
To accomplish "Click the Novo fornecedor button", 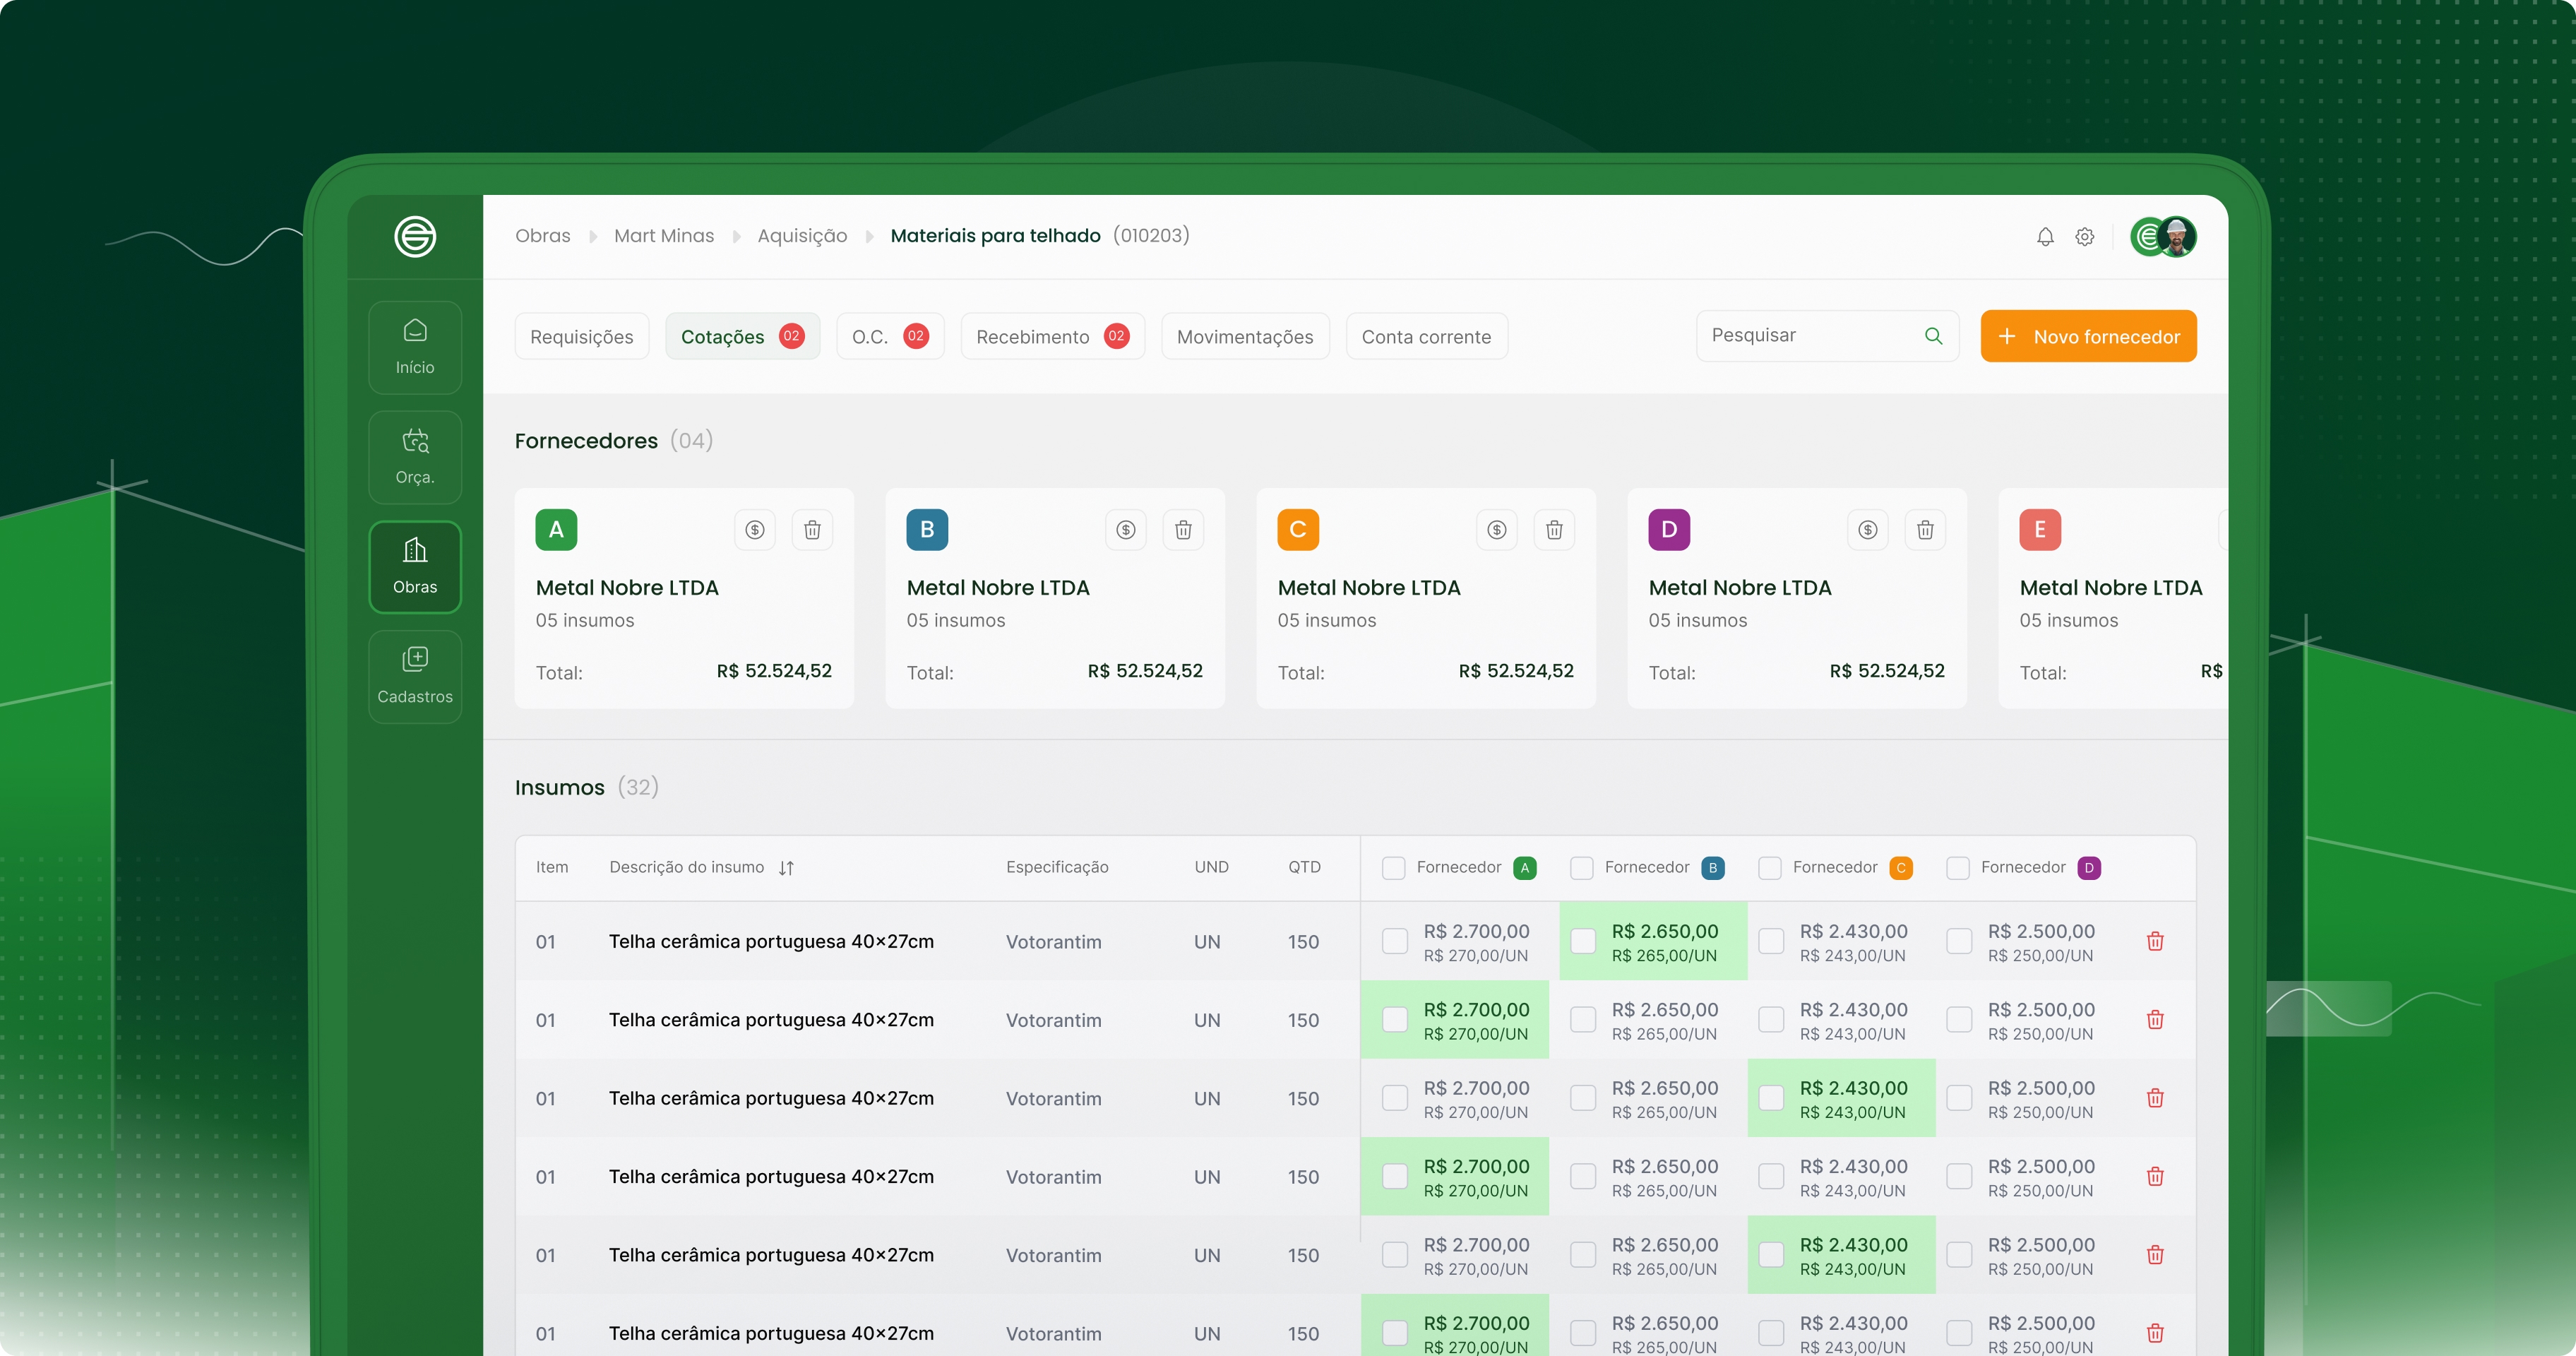I will pyautogui.click(x=2088, y=336).
